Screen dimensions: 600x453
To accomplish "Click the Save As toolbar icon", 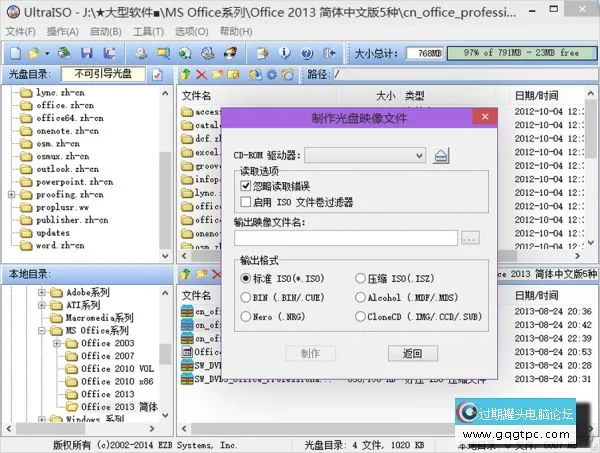I will click(109, 53).
